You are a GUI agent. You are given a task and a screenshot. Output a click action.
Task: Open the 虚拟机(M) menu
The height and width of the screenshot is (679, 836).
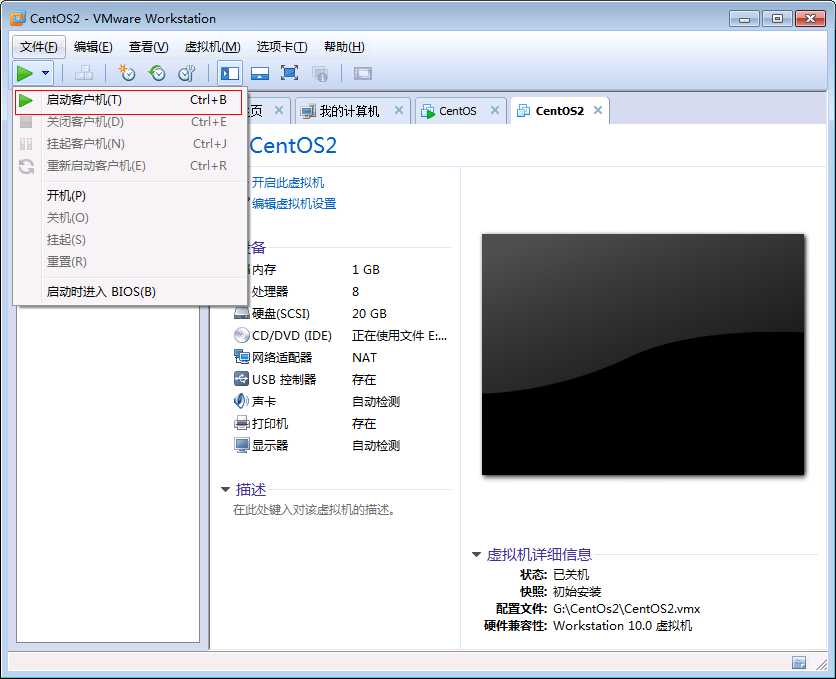[212, 47]
